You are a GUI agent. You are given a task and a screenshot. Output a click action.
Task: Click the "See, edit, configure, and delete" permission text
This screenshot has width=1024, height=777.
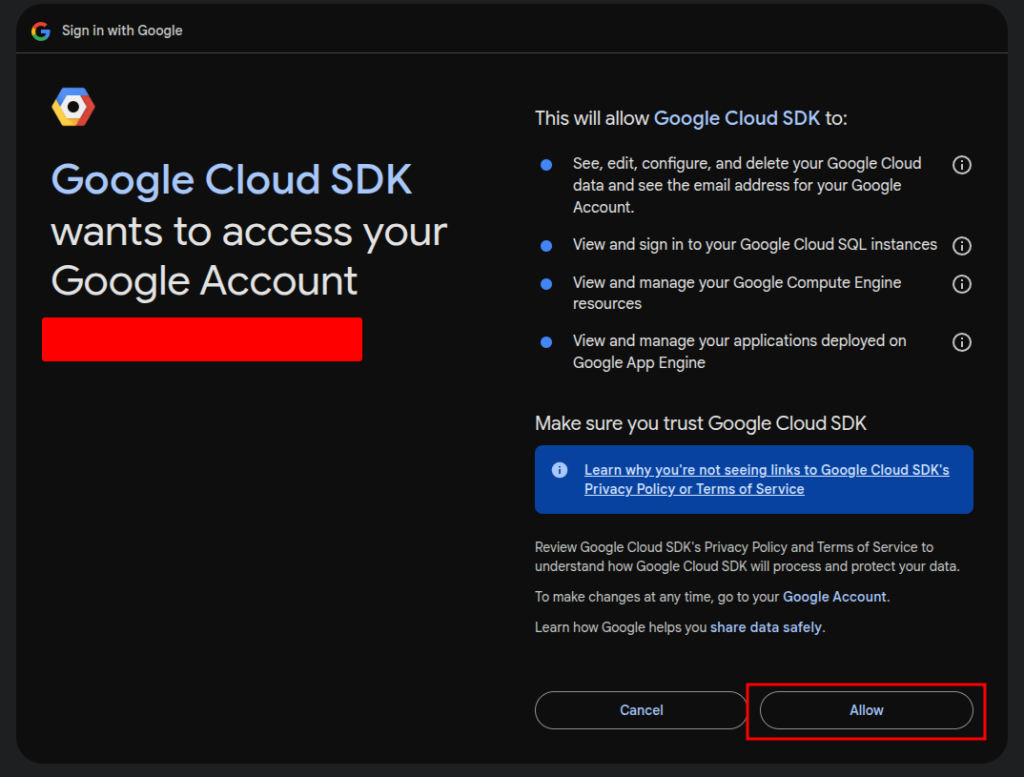(x=747, y=185)
